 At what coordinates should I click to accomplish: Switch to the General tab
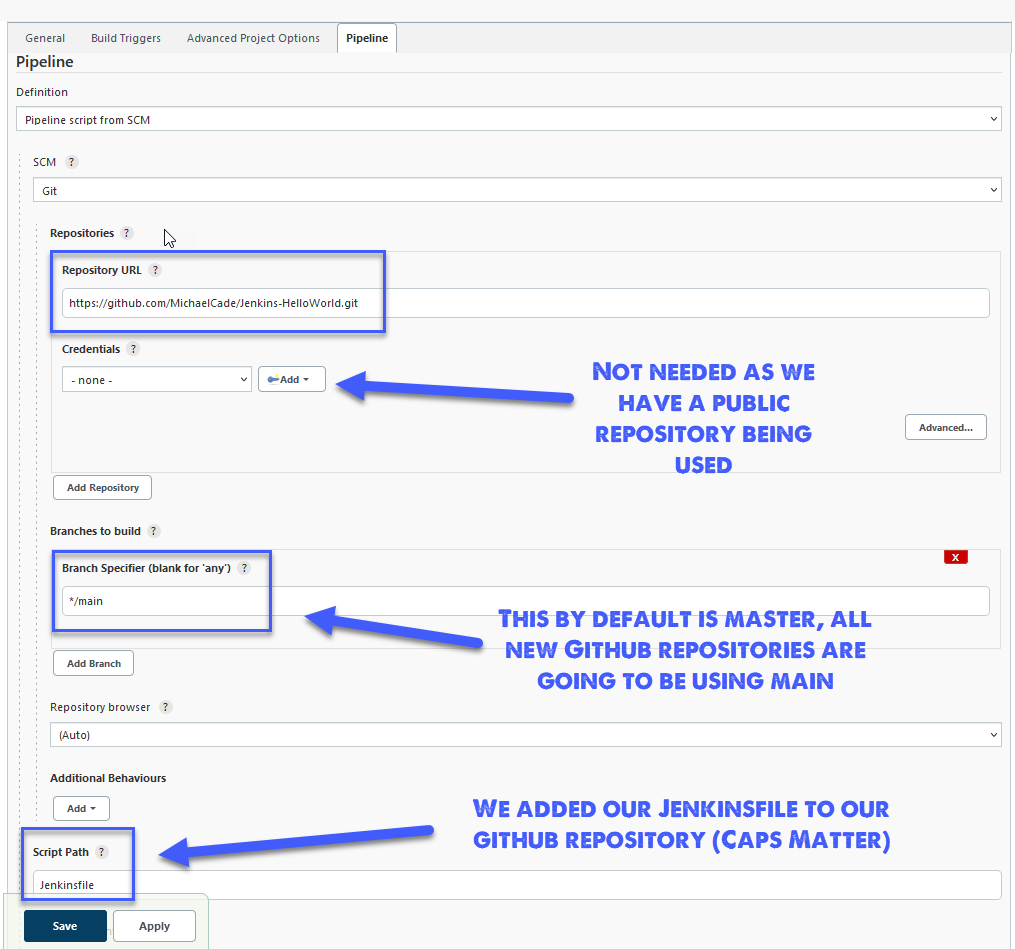45,38
